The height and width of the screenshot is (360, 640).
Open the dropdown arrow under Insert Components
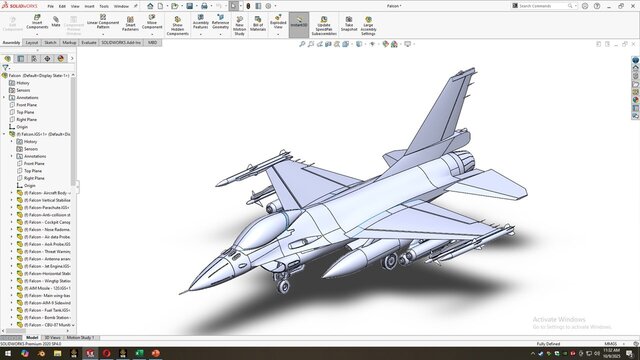pyautogui.click(x=37, y=34)
